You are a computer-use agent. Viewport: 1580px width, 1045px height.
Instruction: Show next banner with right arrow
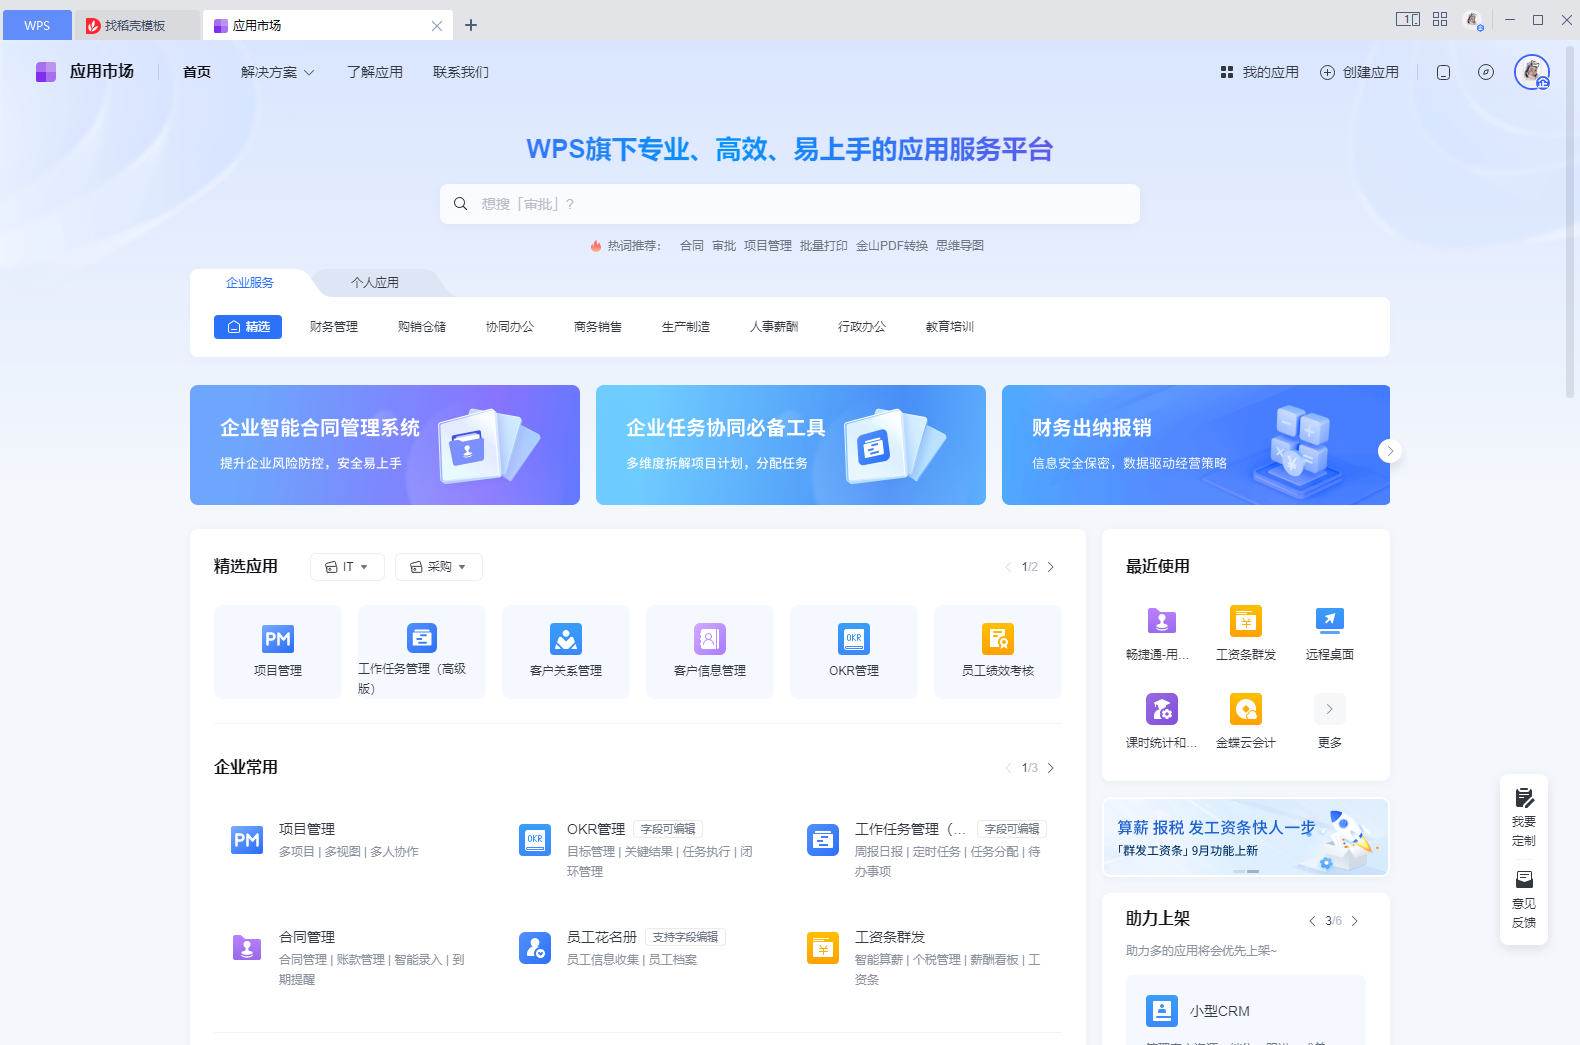1390,451
